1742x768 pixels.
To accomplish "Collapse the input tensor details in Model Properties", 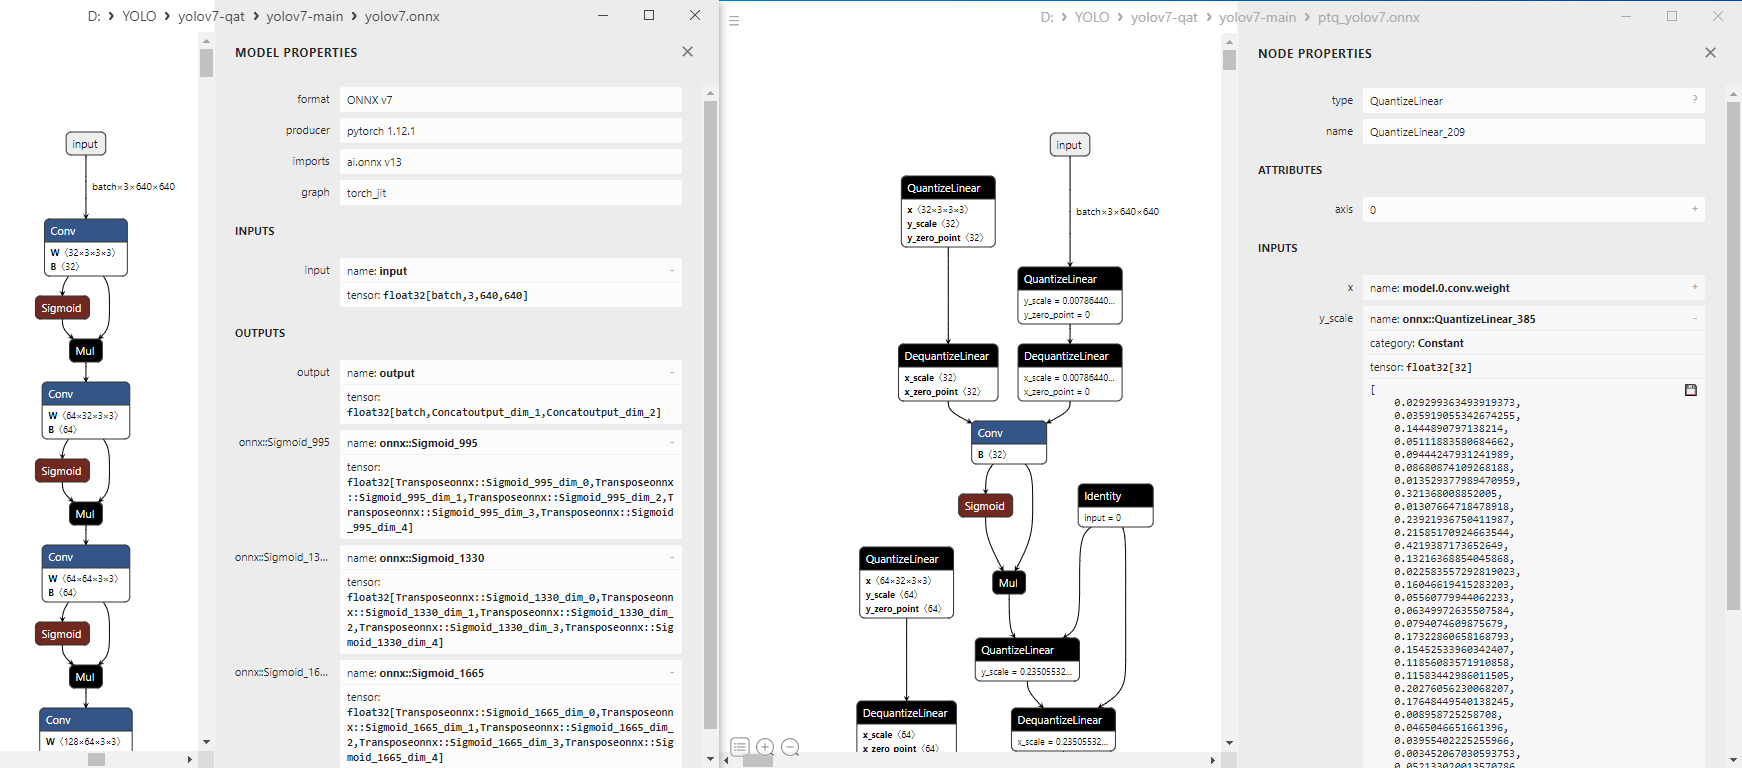I will click(x=672, y=270).
